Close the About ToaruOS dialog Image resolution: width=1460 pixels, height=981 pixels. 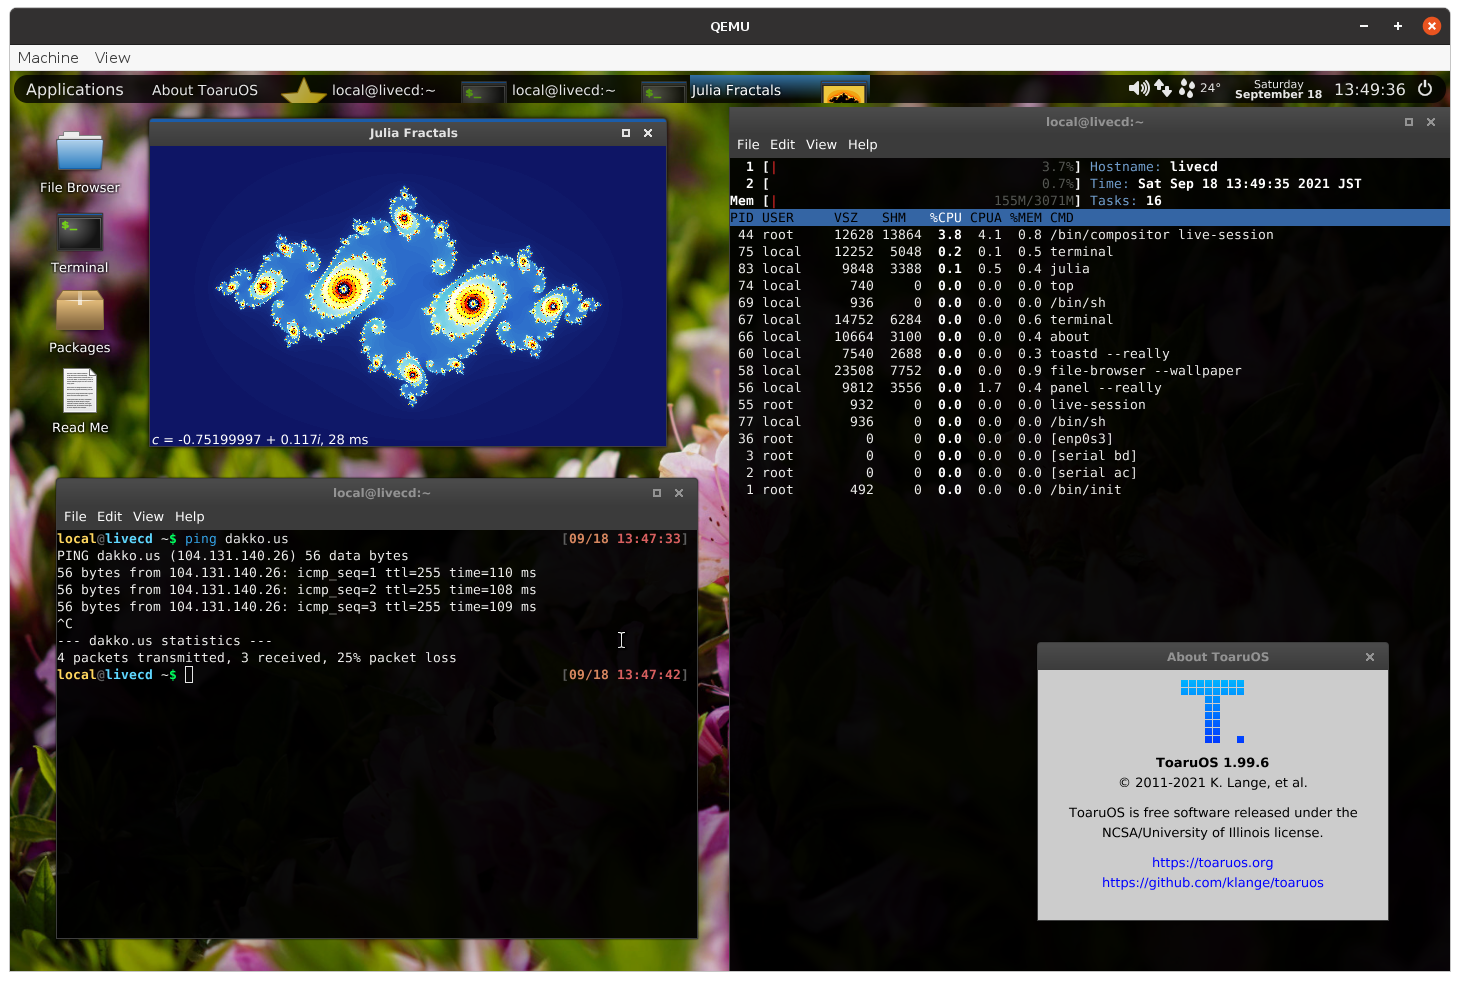pyautogui.click(x=1370, y=657)
